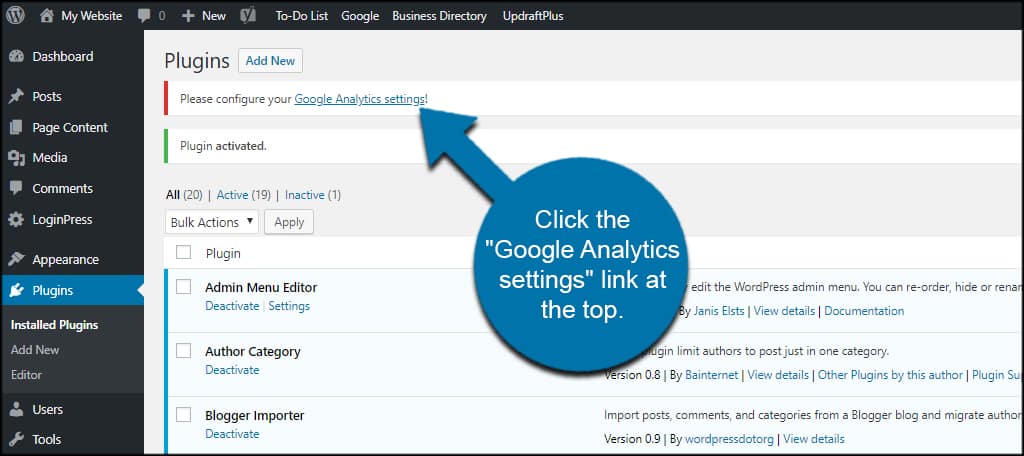The height and width of the screenshot is (456, 1024).
Task: Click the Plugins plug icon in sidebar
Action: point(16,291)
